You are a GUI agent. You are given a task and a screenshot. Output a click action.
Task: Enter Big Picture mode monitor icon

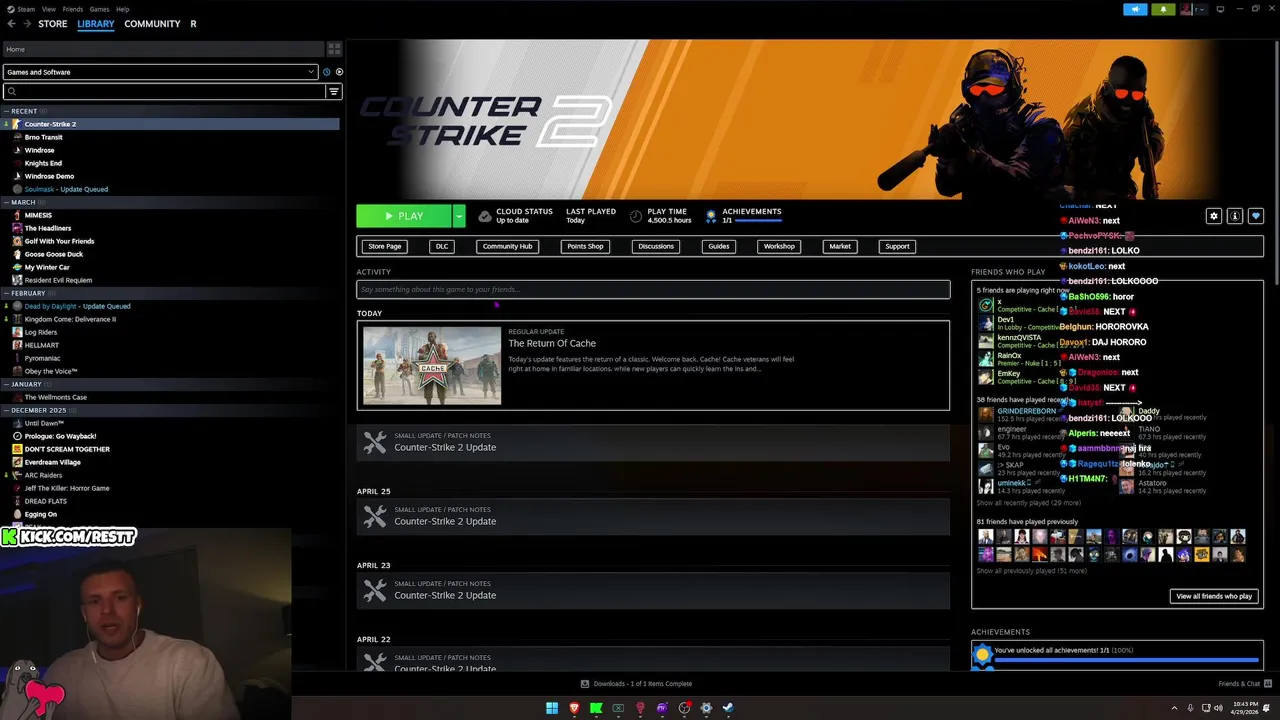click(x=1220, y=9)
